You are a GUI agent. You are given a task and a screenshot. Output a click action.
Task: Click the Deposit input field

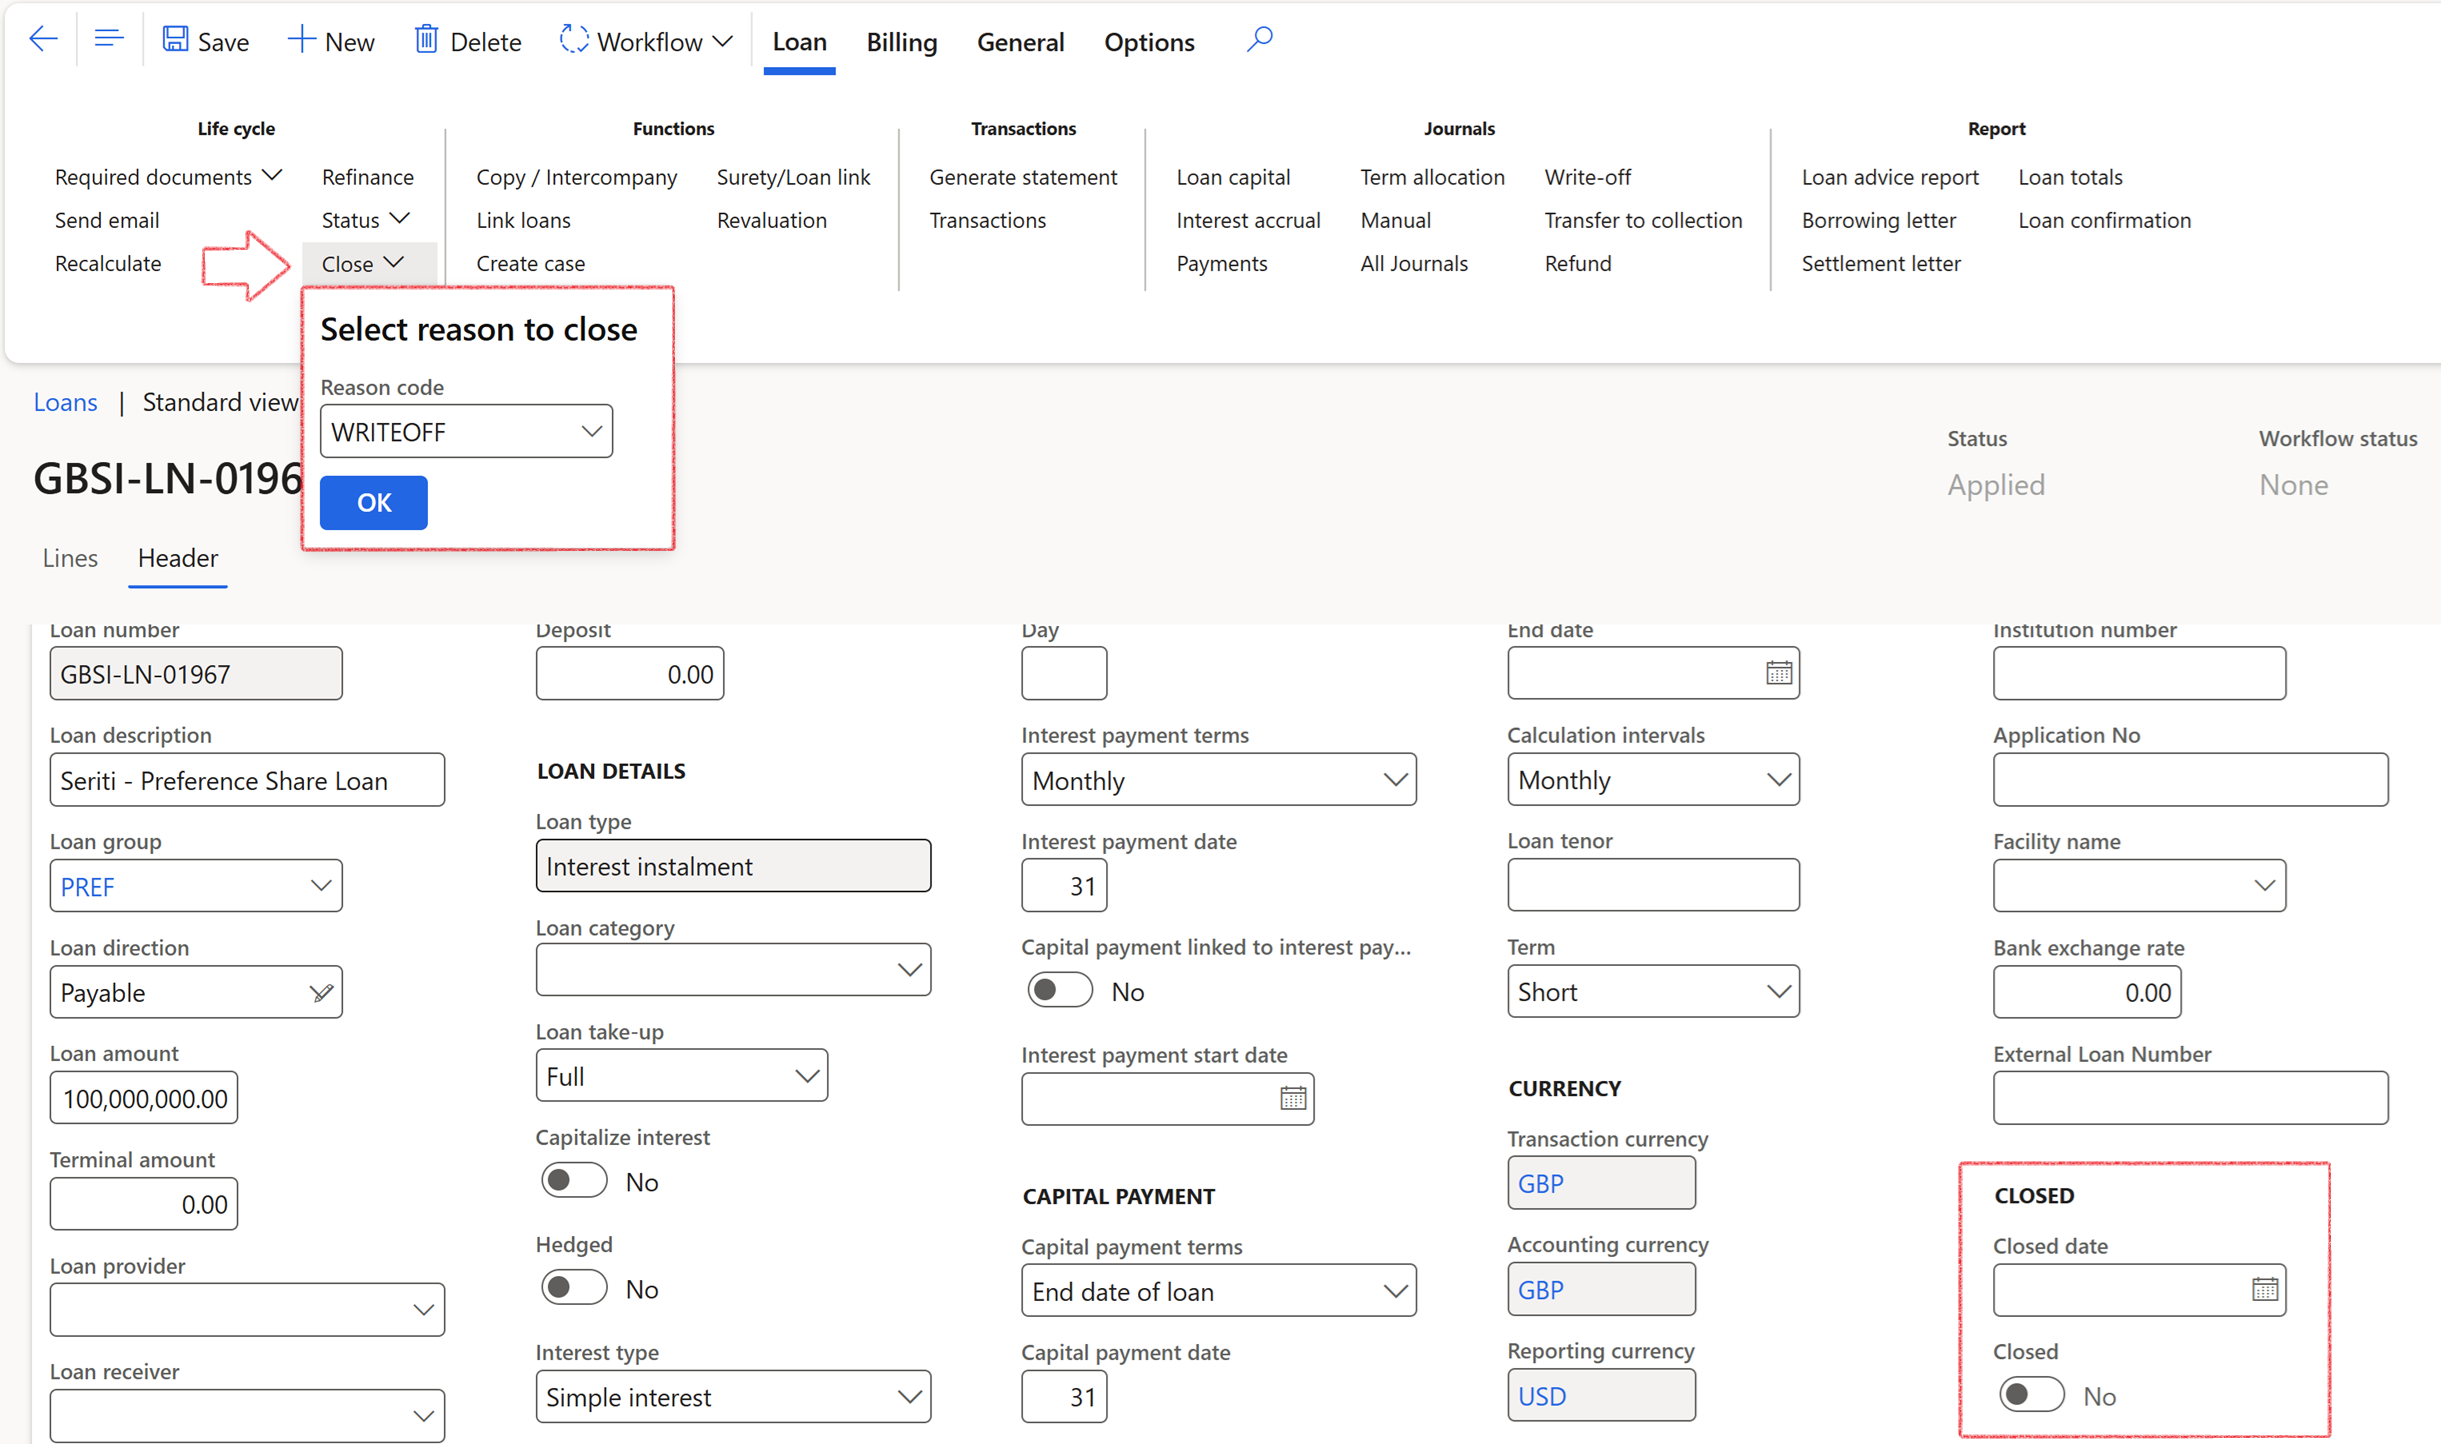coord(629,673)
